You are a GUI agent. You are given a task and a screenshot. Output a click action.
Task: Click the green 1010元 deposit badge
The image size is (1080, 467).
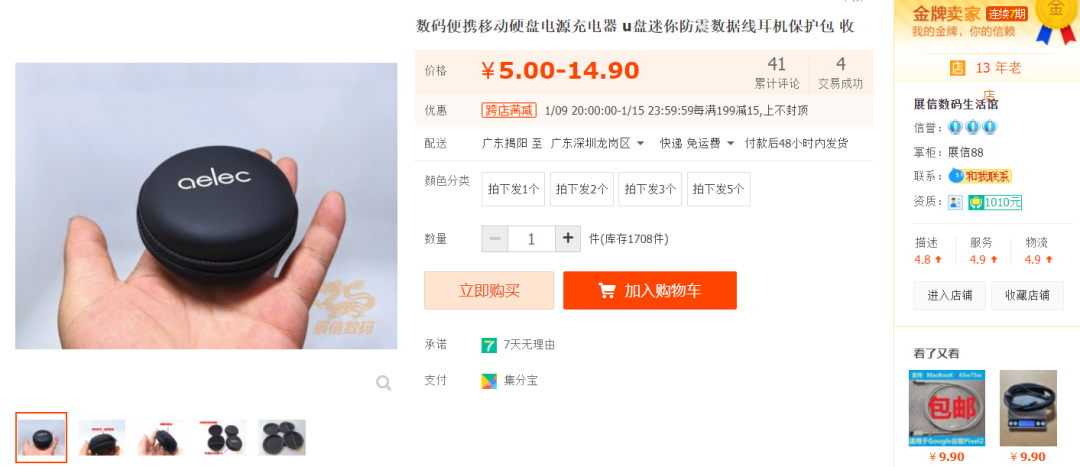click(995, 202)
